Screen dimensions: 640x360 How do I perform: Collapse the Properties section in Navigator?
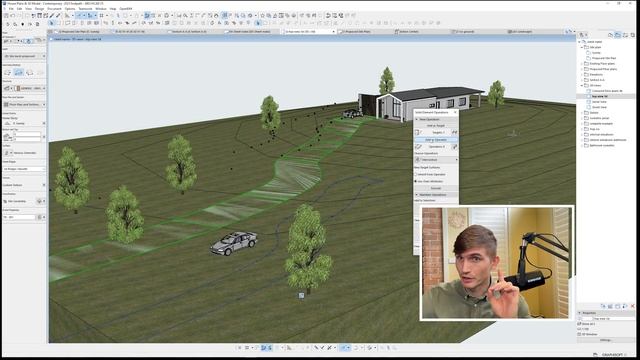click(580, 313)
